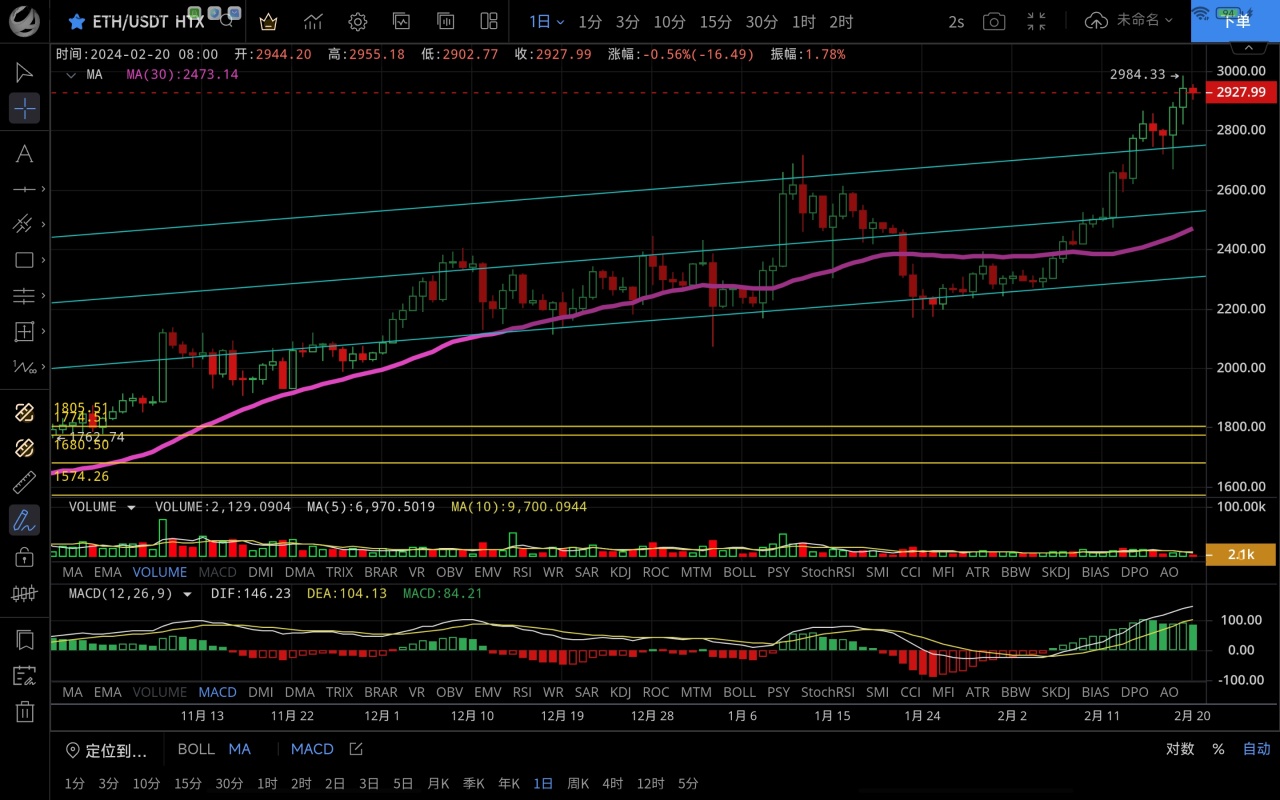This screenshot has height=800, width=1280.
Task: Take a chart screenshot with camera icon
Action: (993, 21)
